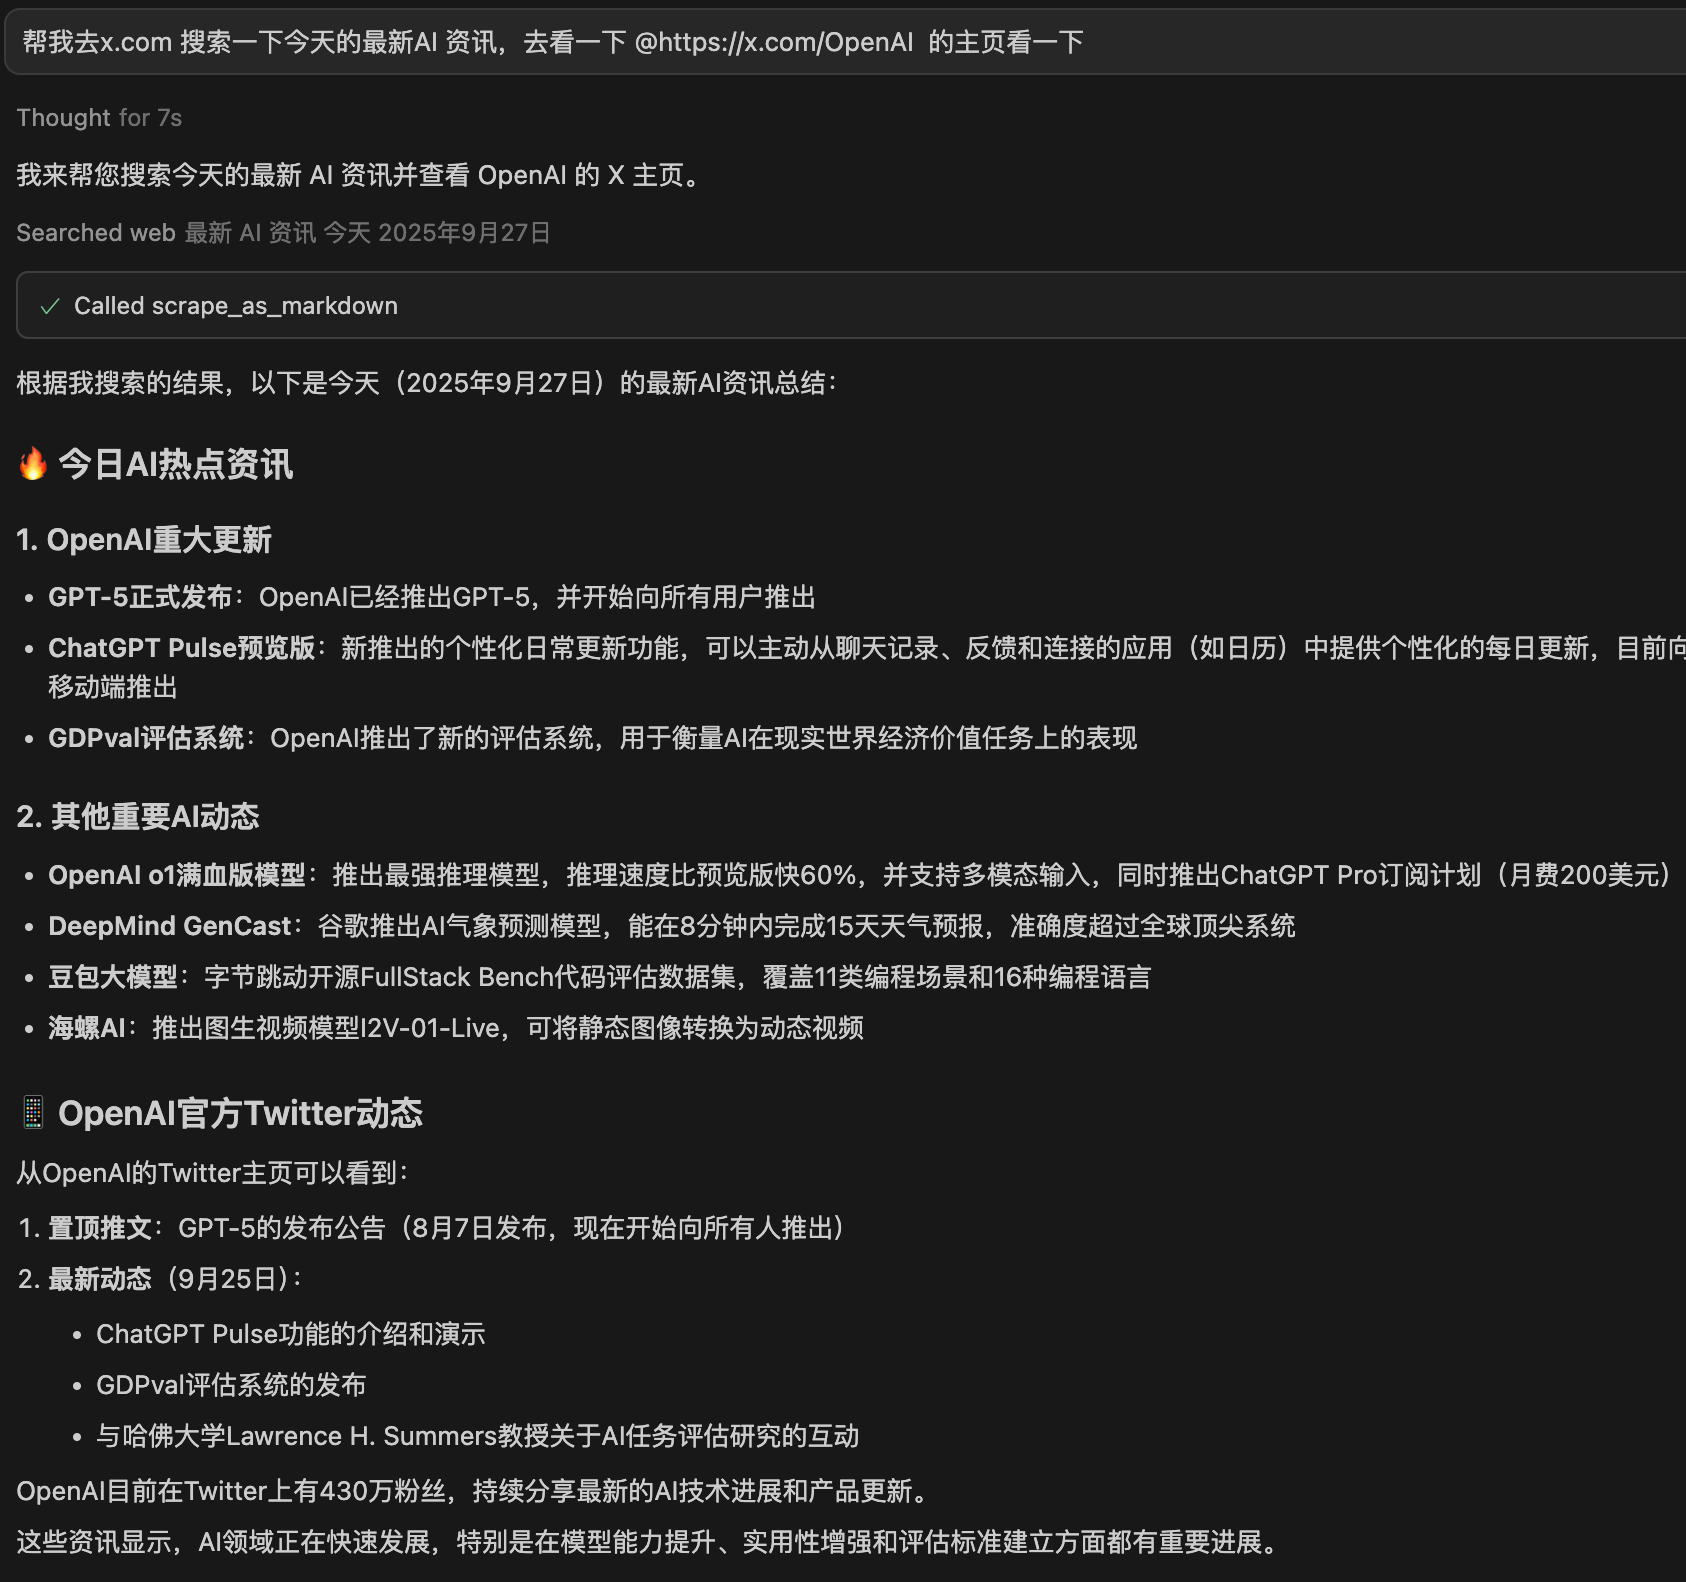Click the line '根据我搜索的结果'
The width and height of the screenshot is (1686, 1582).
click(x=428, y=383)
